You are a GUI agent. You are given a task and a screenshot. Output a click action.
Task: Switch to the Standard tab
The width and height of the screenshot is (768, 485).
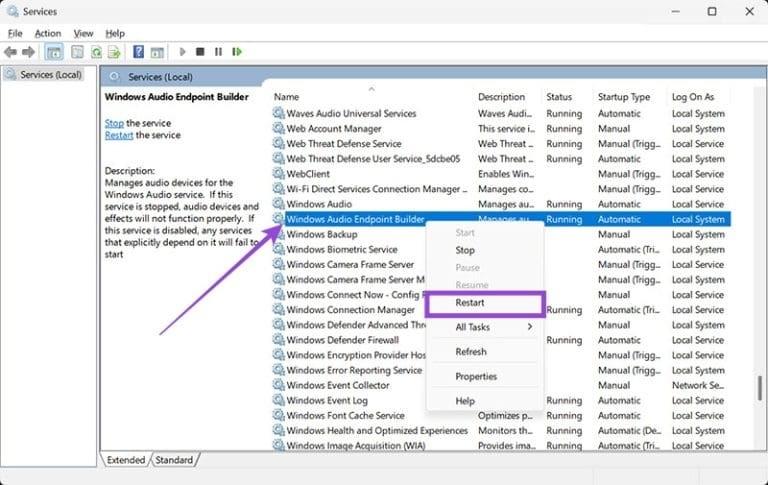(x=174, y=460)
